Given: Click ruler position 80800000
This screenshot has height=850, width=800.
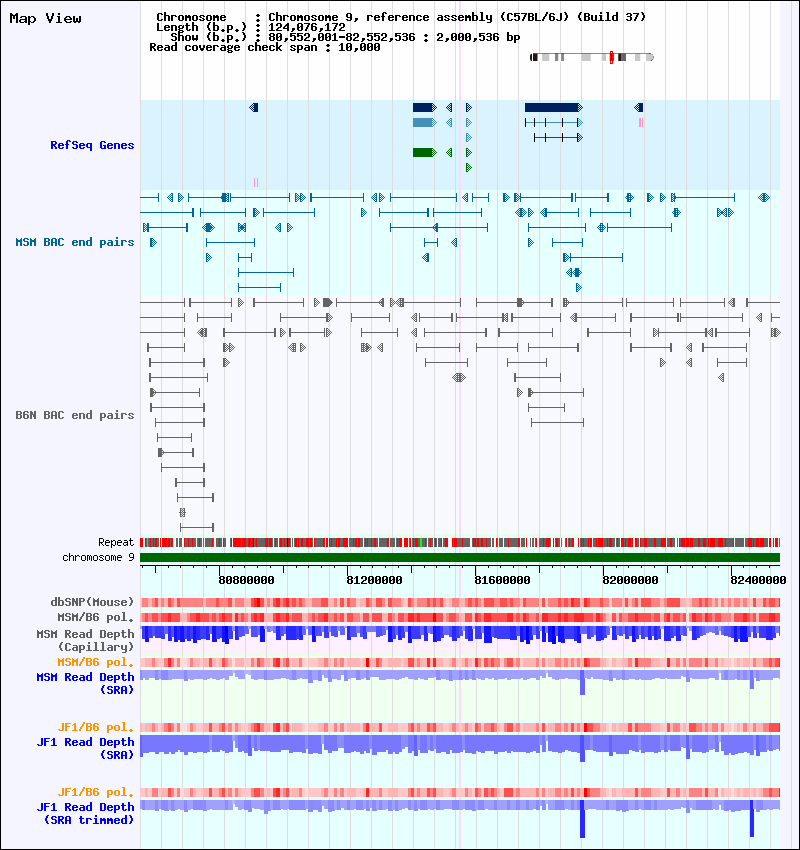Looking at the screenshot, I should (246, 580).
